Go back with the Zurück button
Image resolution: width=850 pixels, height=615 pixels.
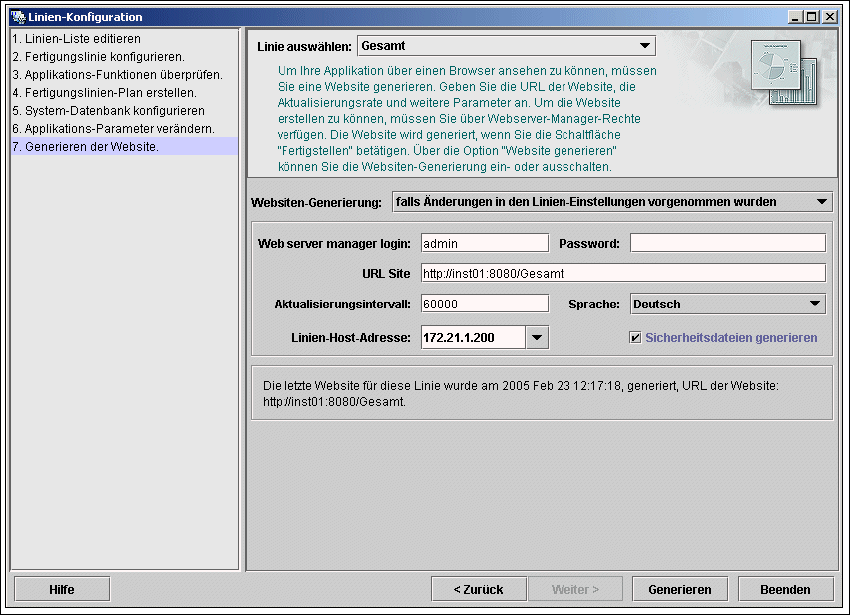(479, 590)
